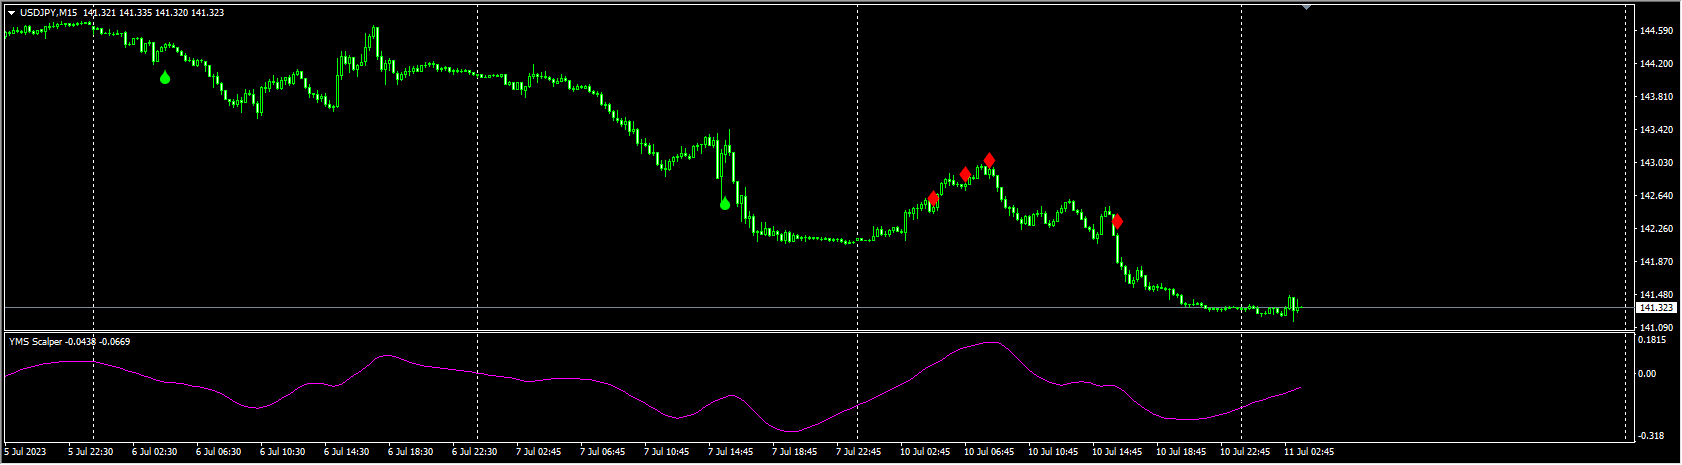Click the -0.318 indicator scale value
1682x465 pixels.
[1652, 435]
